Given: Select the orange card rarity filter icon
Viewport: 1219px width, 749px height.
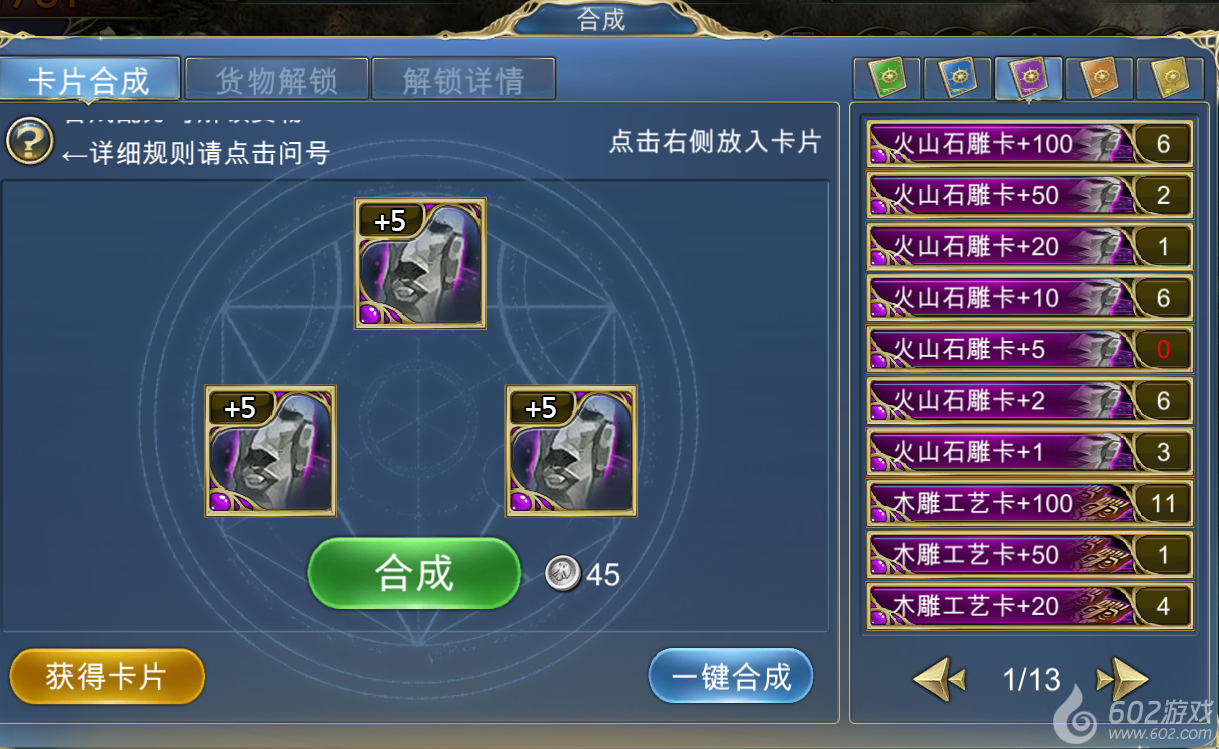Looking at the screenshot, I should point(1100,78).
